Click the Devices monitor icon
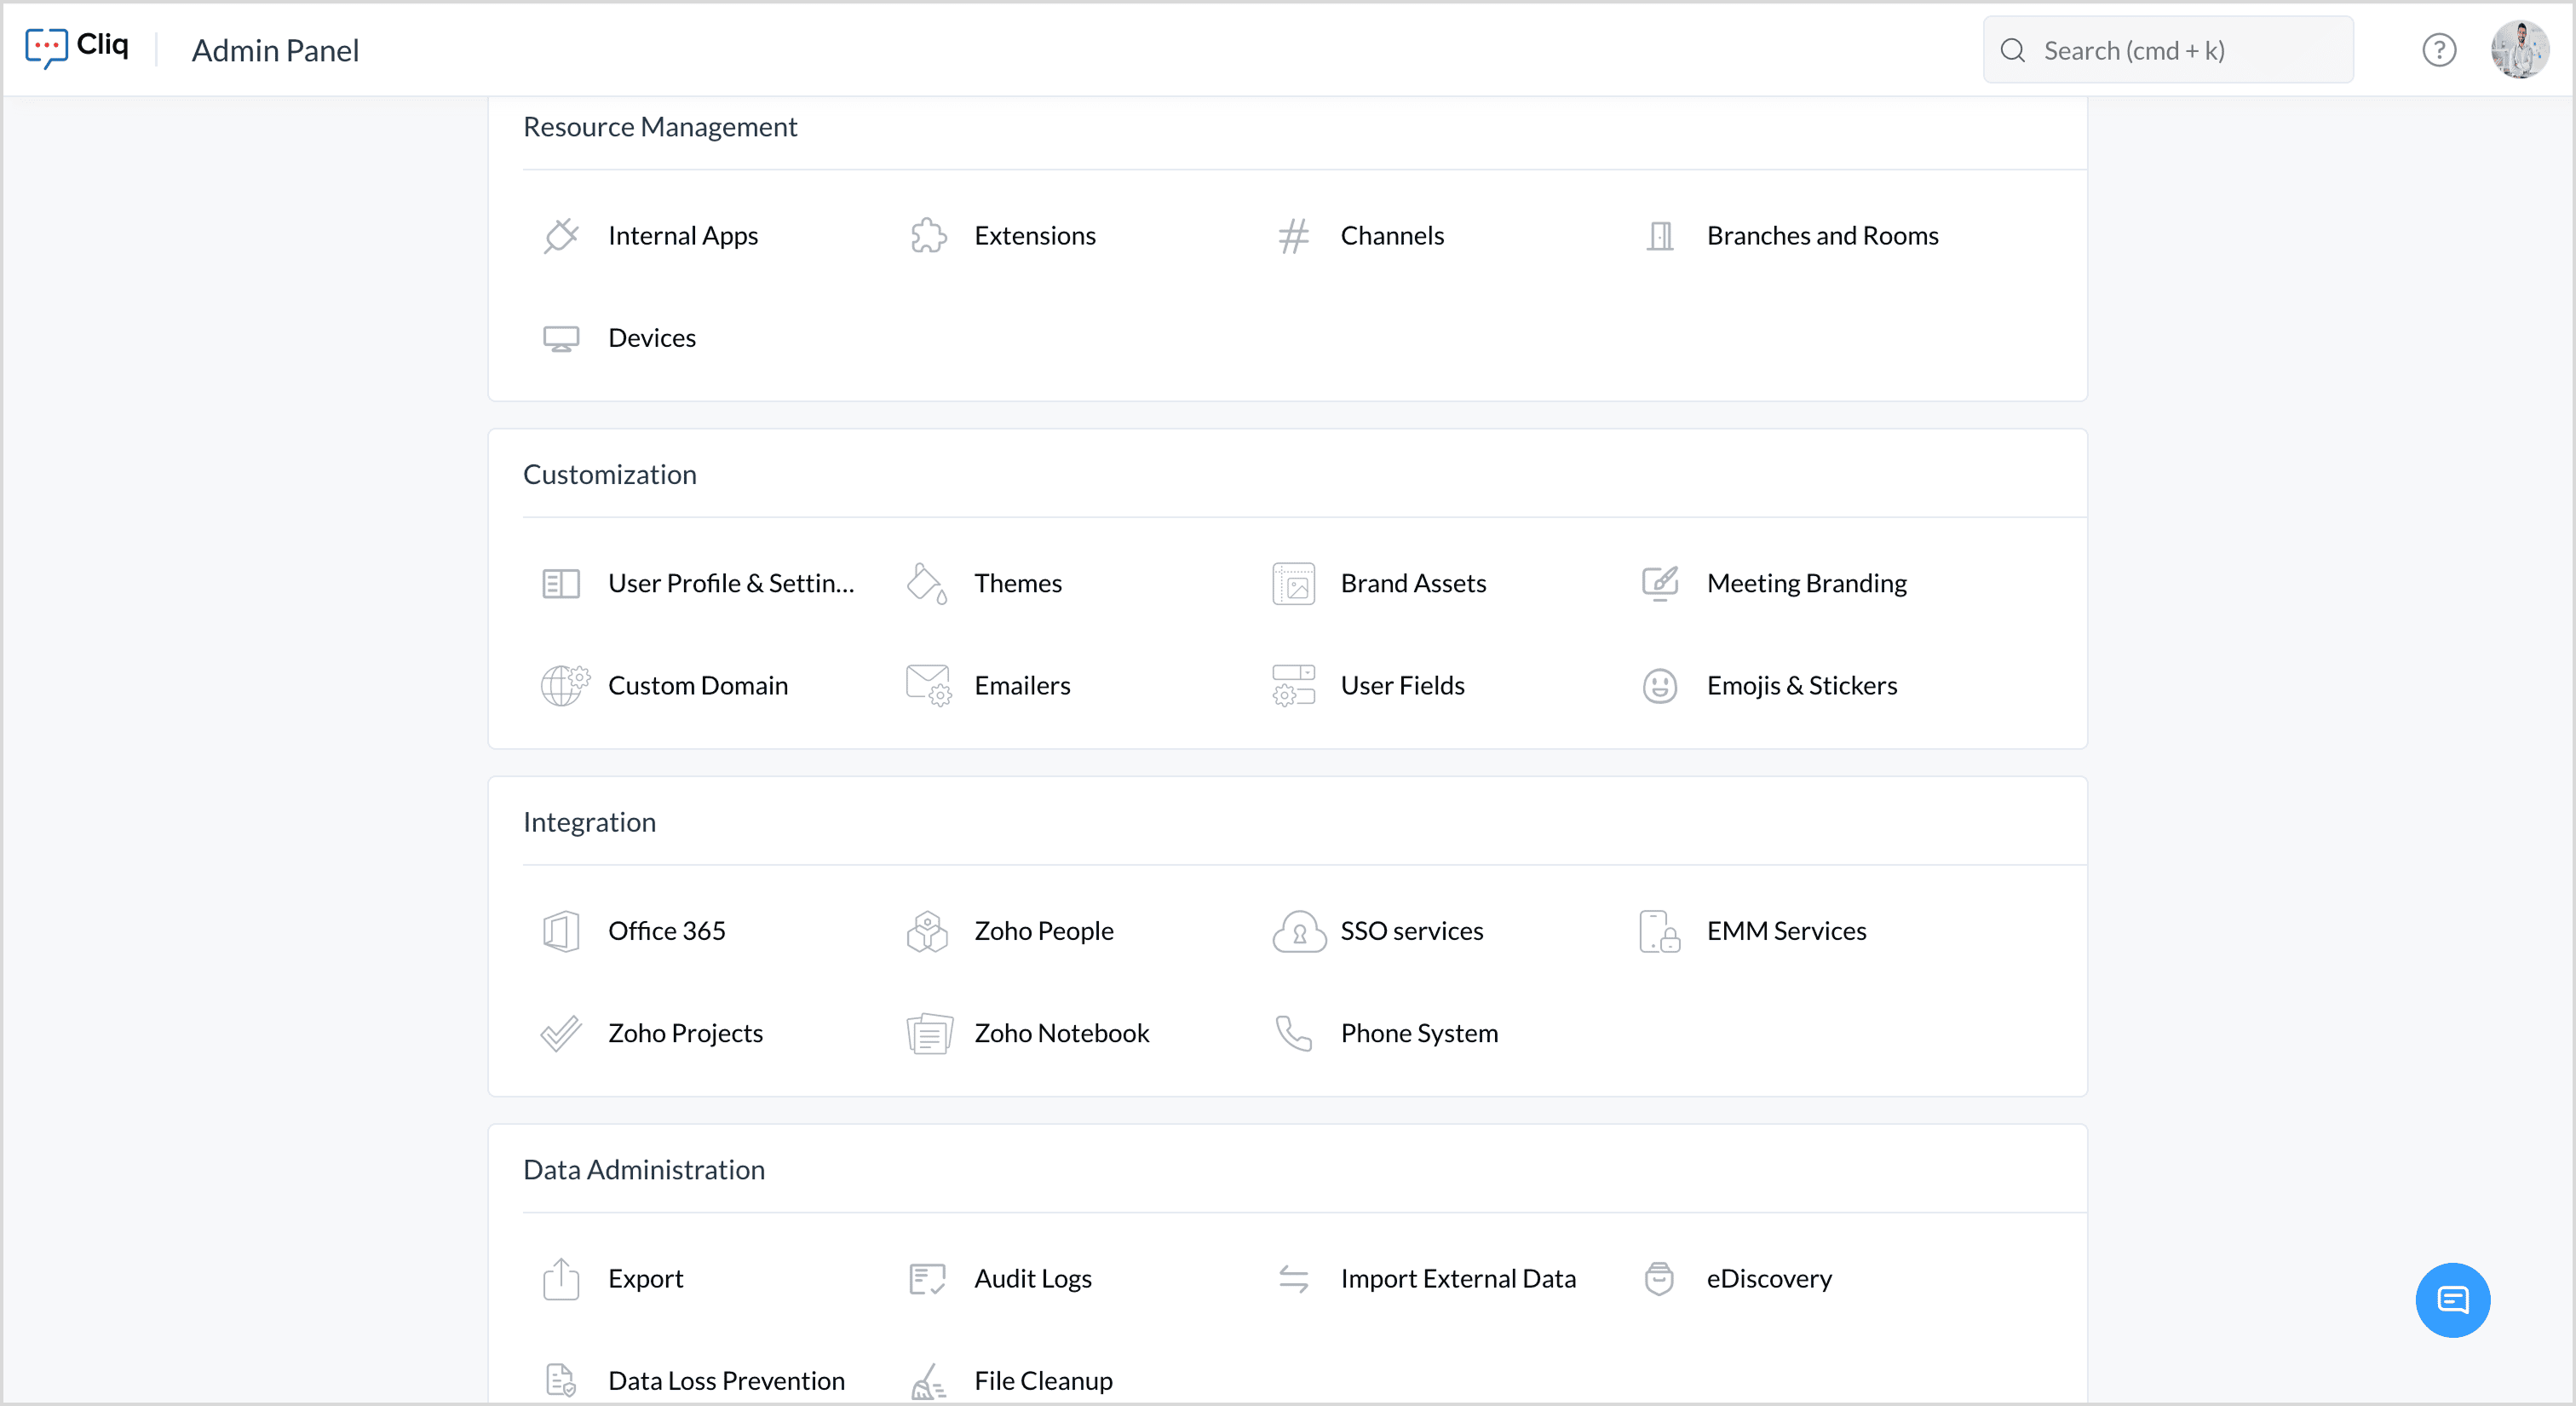 click(x=561, y=339)
